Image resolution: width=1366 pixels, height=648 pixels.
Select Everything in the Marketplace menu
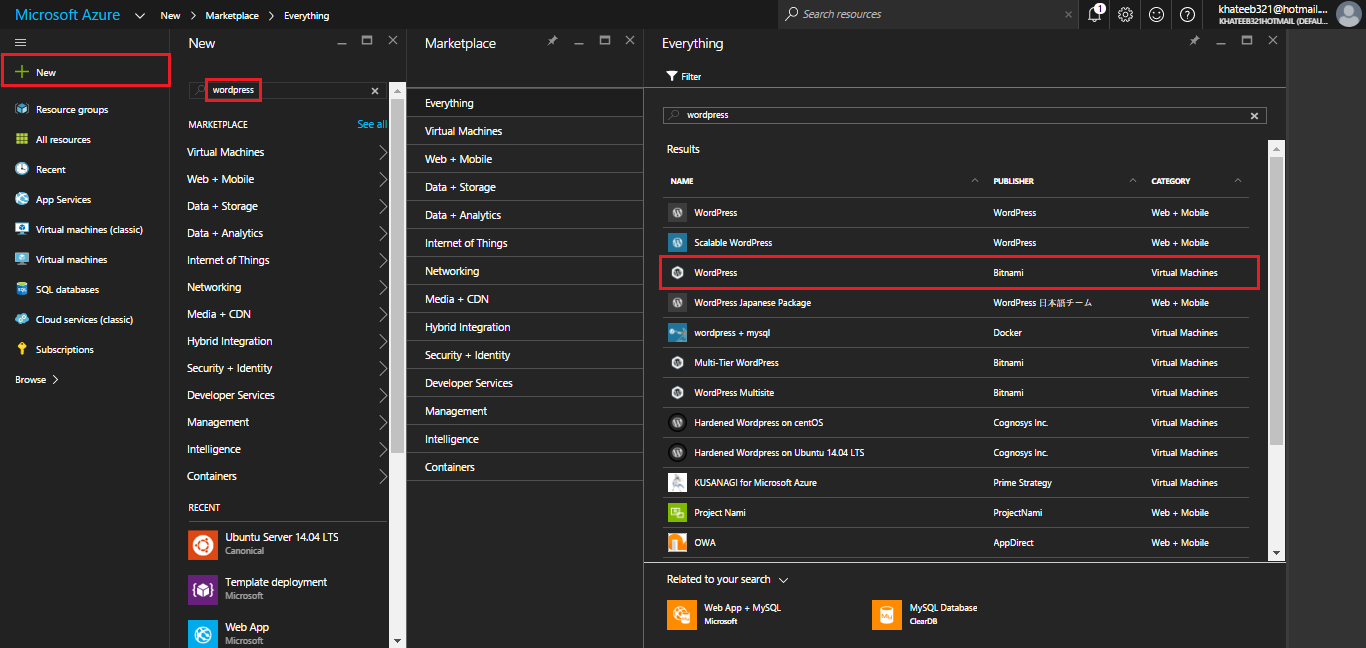click(525, 103)
